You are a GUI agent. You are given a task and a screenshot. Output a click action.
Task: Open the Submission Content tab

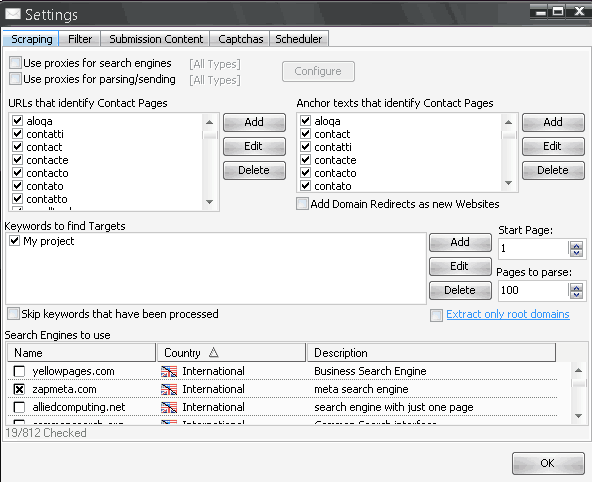156,39
